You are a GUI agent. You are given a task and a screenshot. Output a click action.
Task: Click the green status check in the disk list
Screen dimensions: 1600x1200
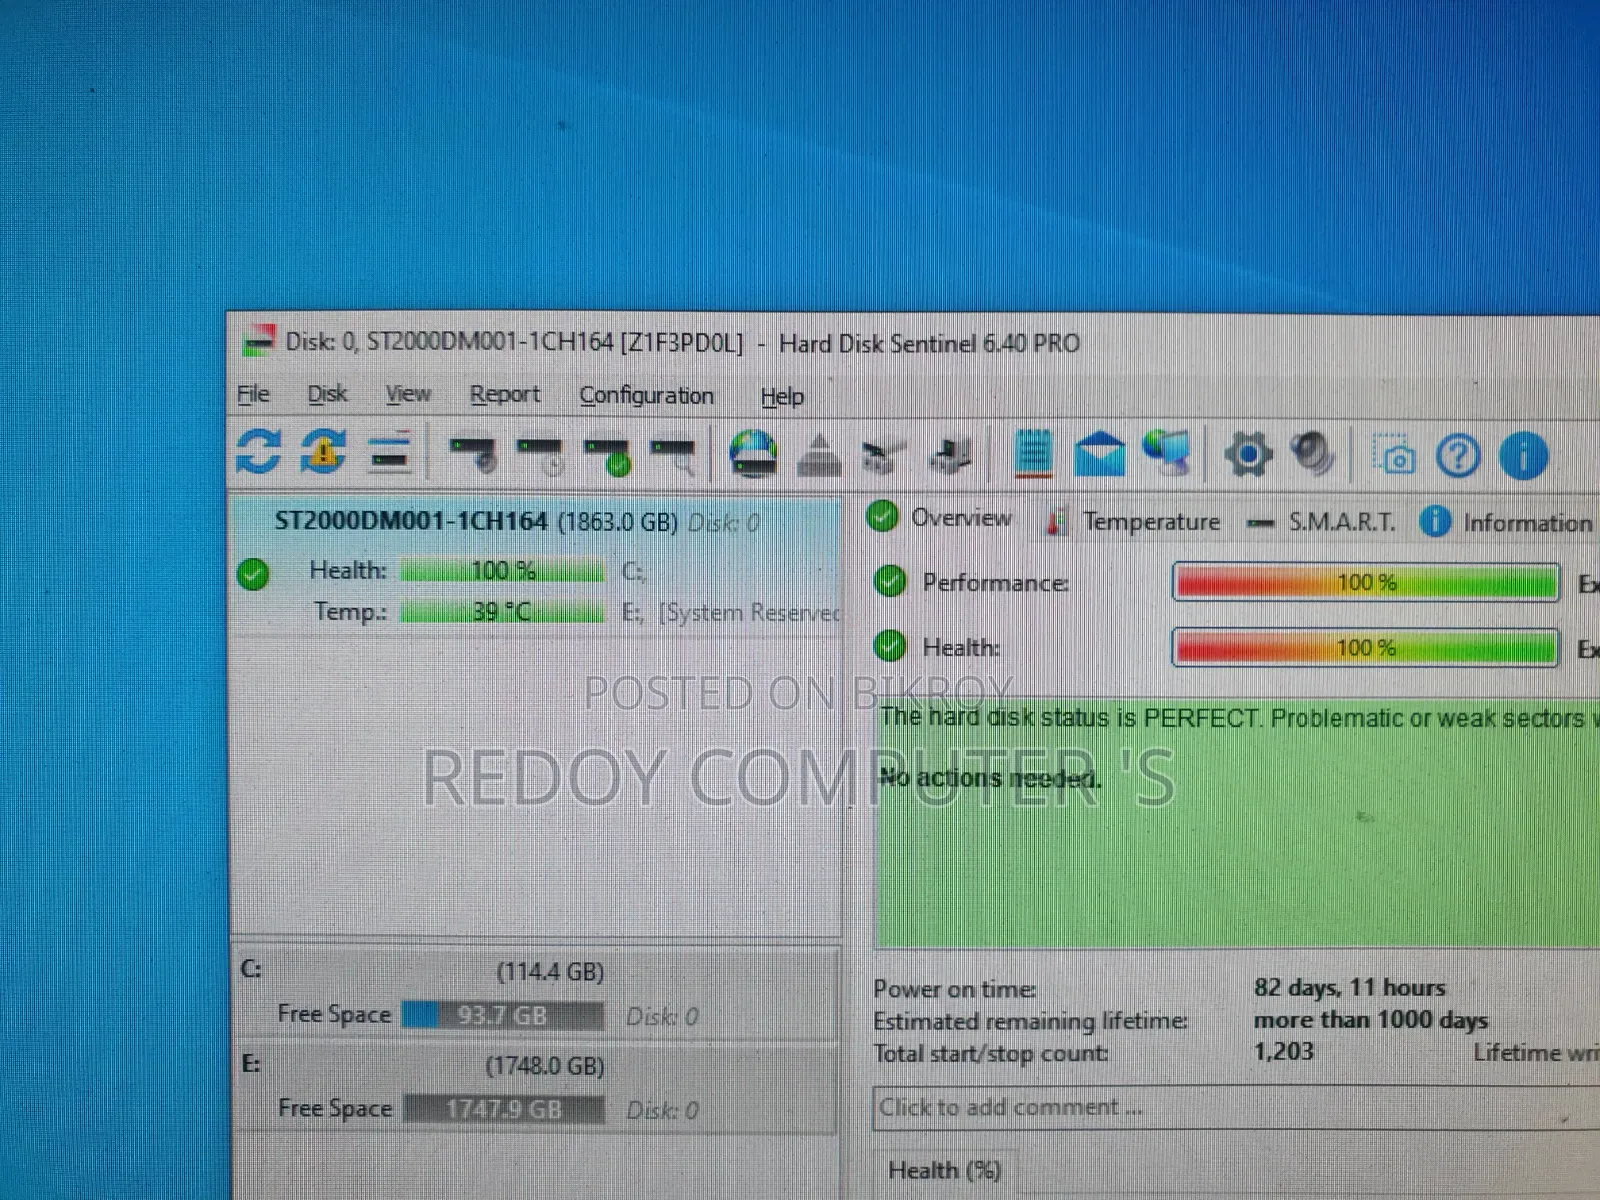[253, 574]
